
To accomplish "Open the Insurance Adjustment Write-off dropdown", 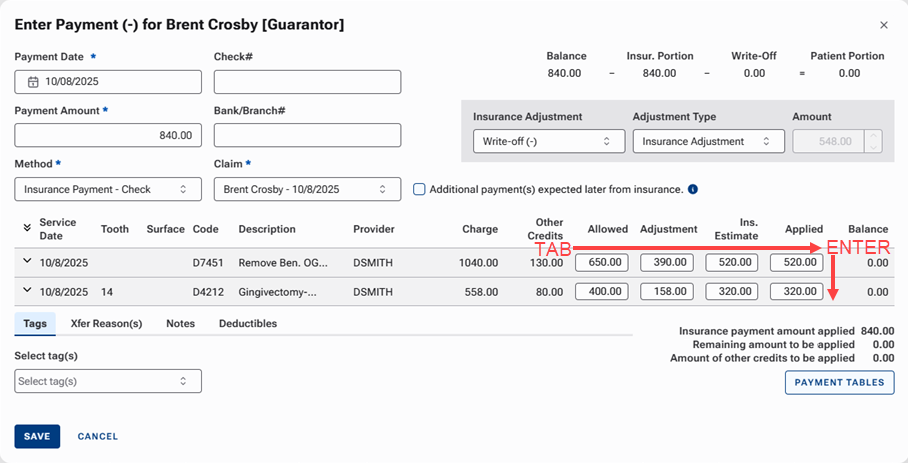I will coord(548,142).
